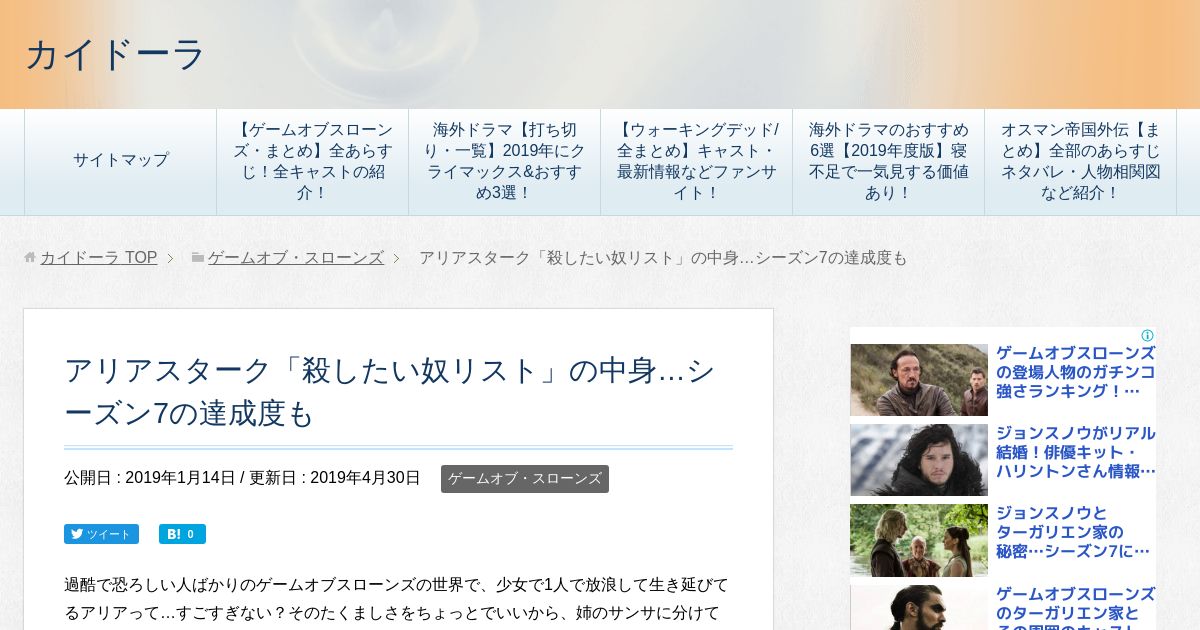Screen dimensions: 1200x630
Task: Open ジョンスノウがリアル結婚 link
Action: [x=1075, y=452]
